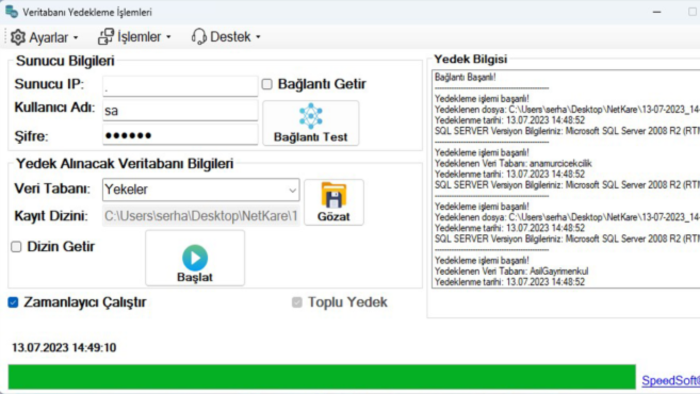The image size is (700, 394).
Task: Click the timestamp 13.07.2023 14:49:10
Action: [x=64, y=348]
